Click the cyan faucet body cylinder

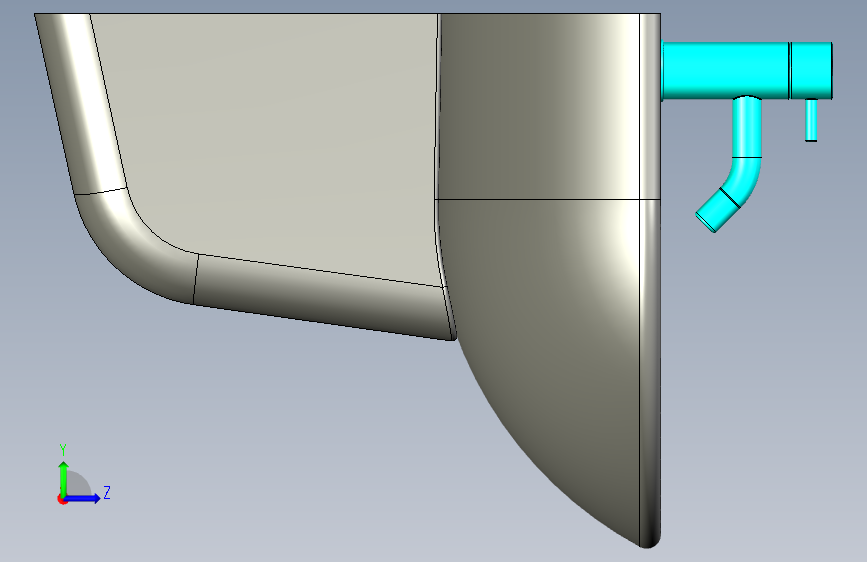click(725, 70)
